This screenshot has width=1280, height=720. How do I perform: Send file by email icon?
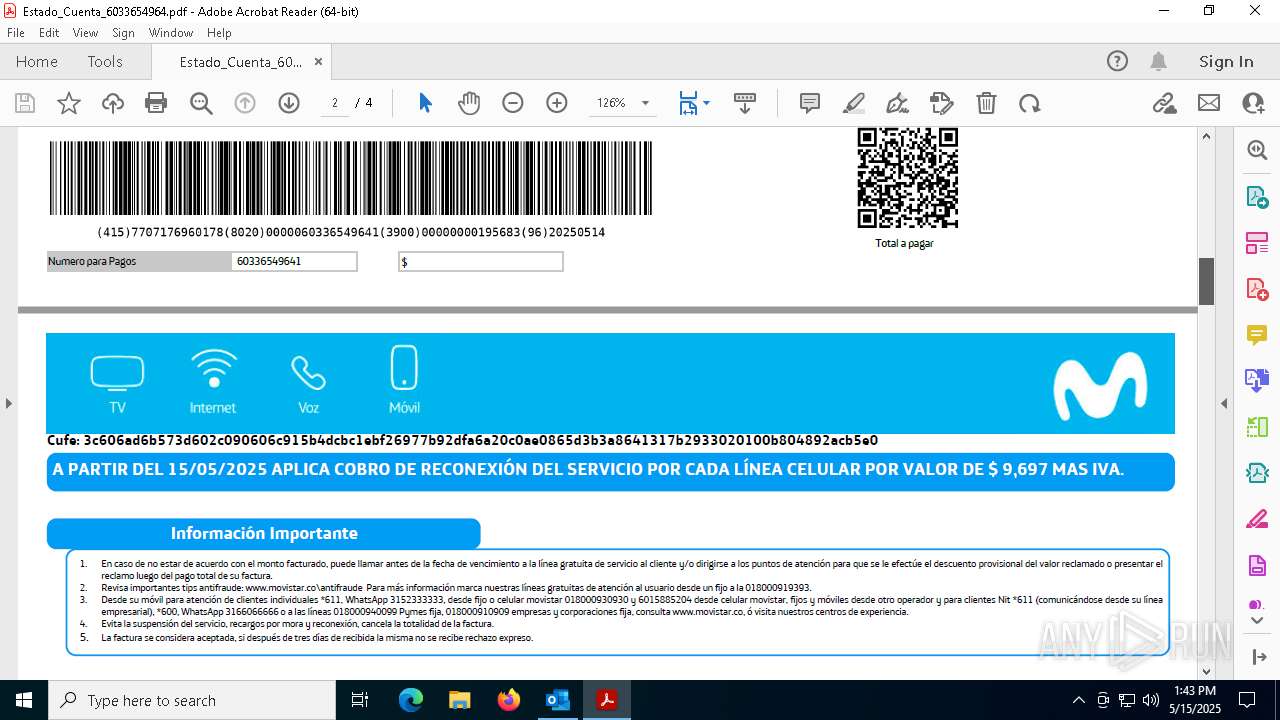click(x=1209, y=103)
